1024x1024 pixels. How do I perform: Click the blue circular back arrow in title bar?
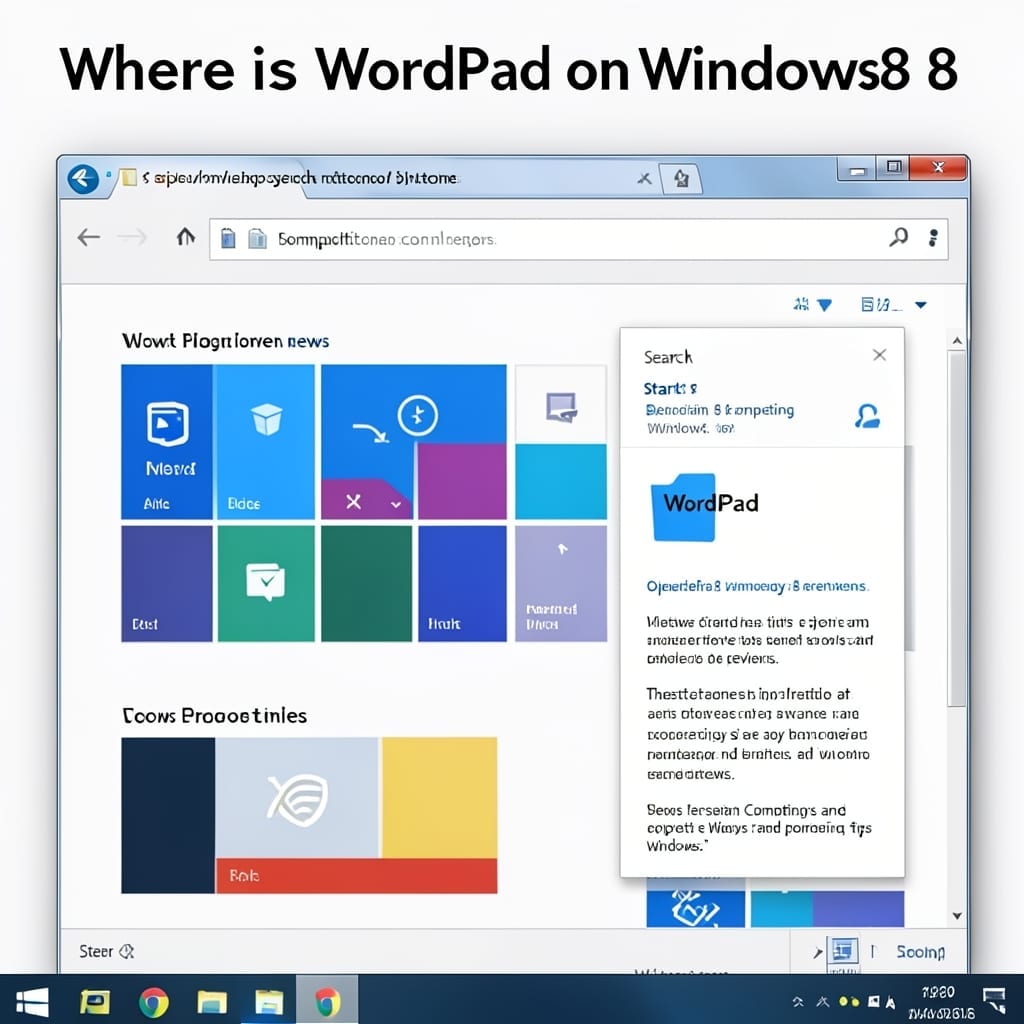pyautogui.click(x=83, y=179)
